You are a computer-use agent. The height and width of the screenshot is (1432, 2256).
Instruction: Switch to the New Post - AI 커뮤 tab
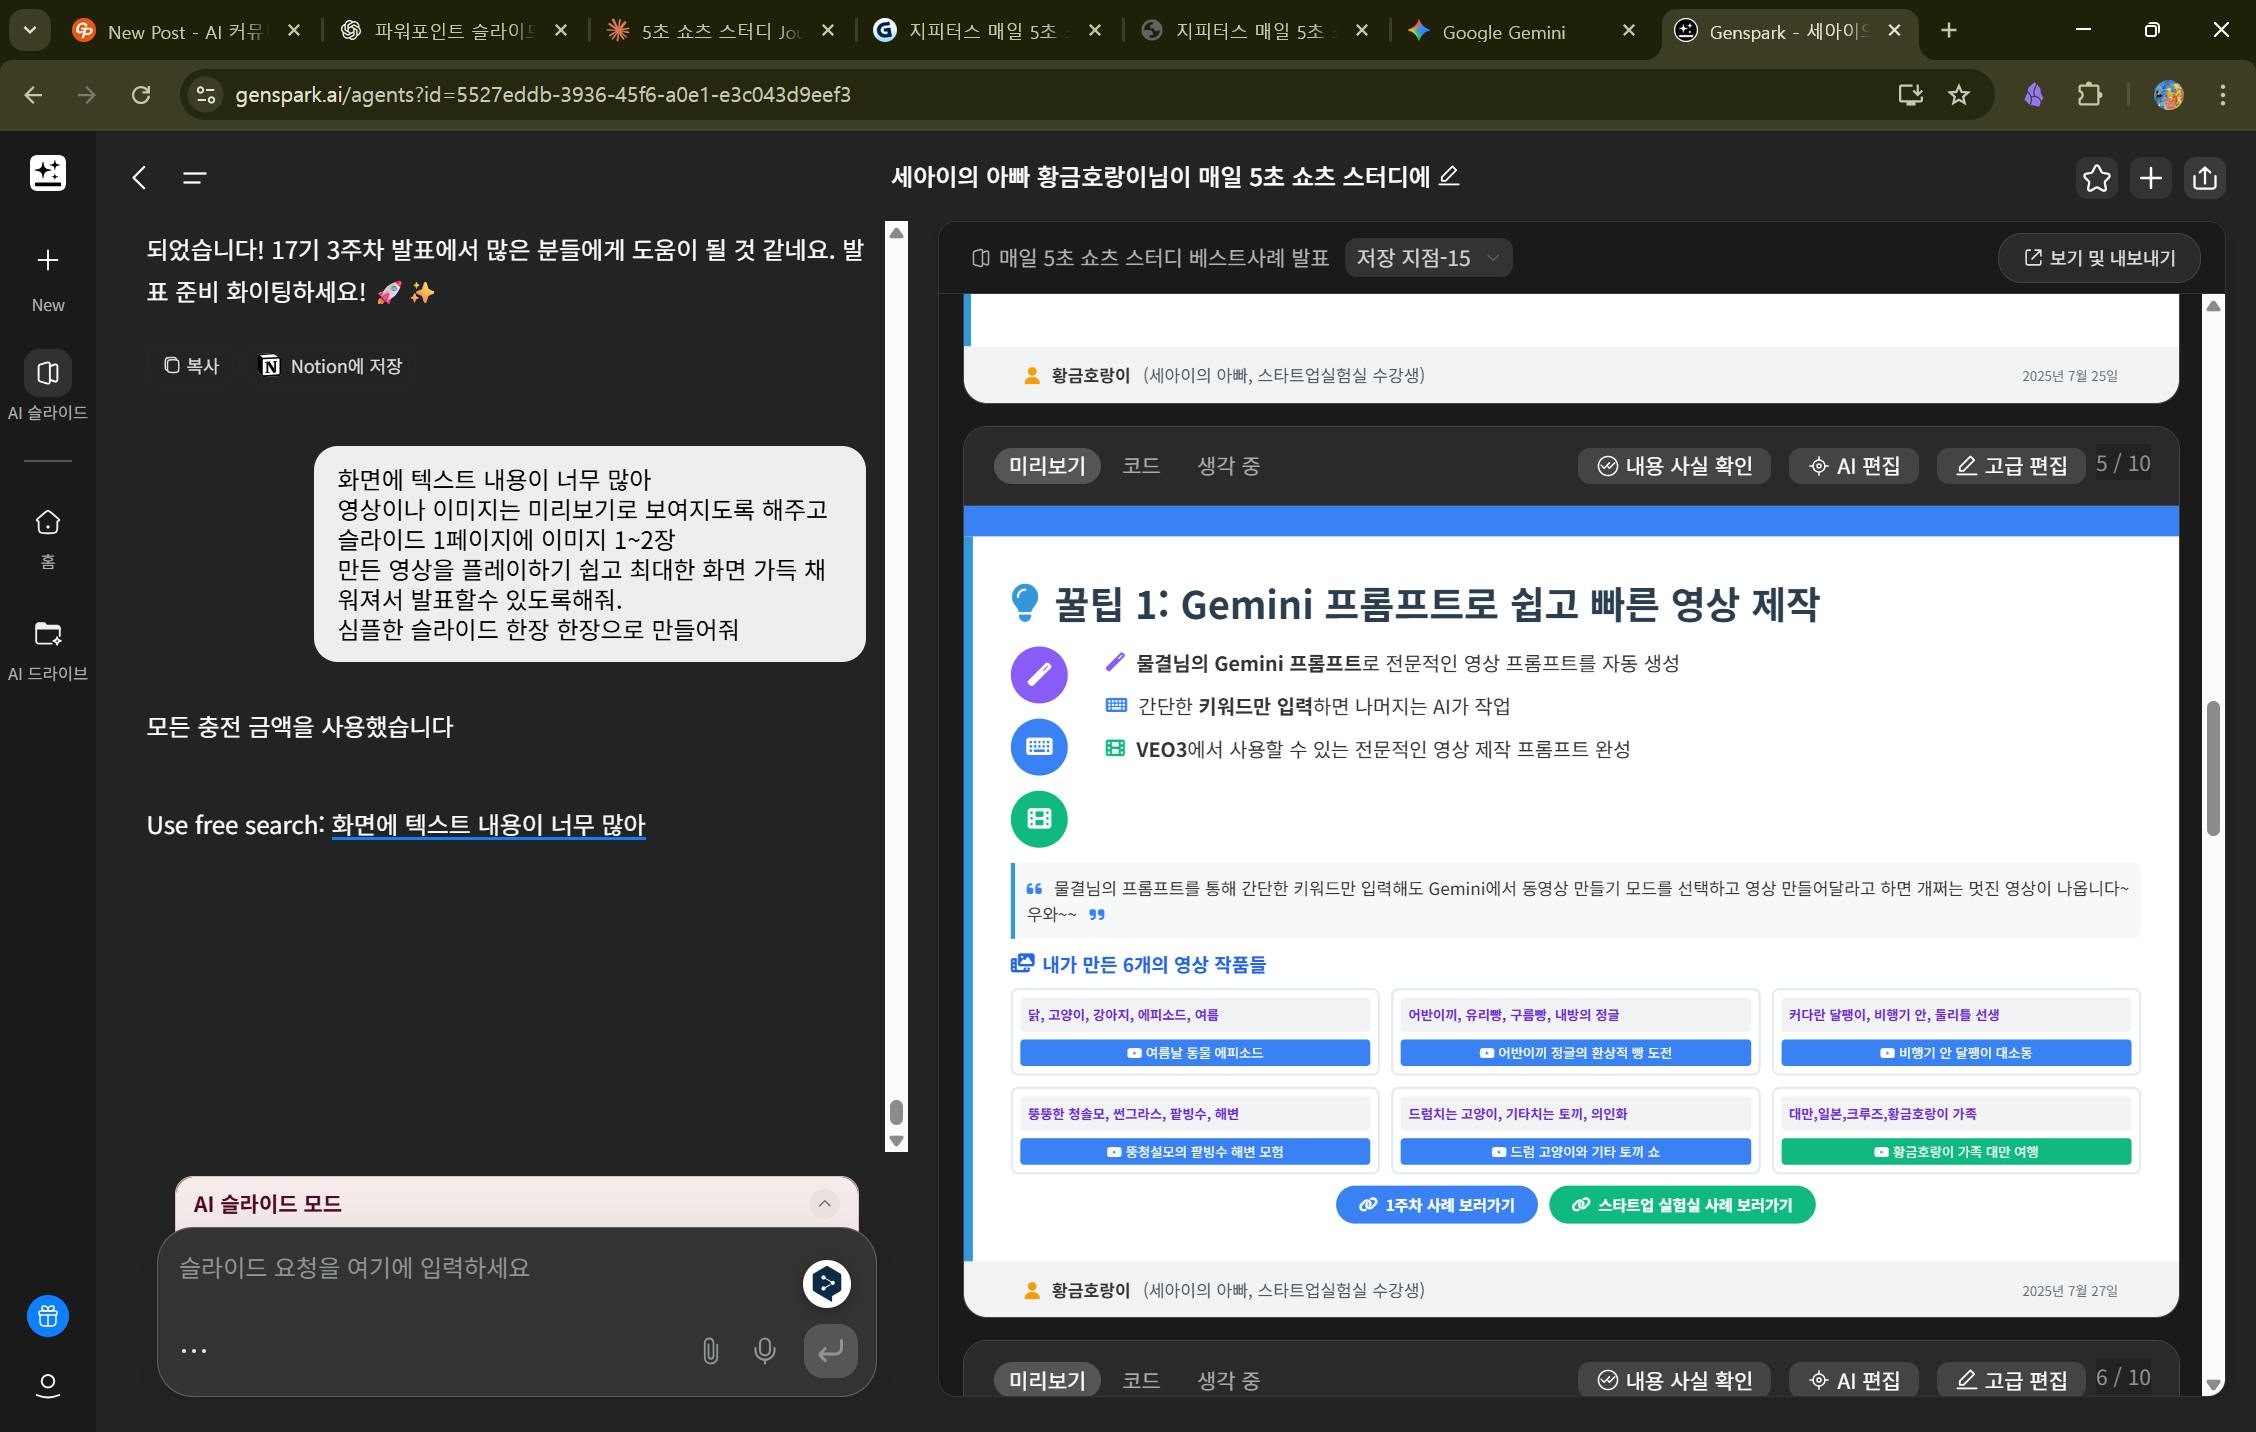187,32
